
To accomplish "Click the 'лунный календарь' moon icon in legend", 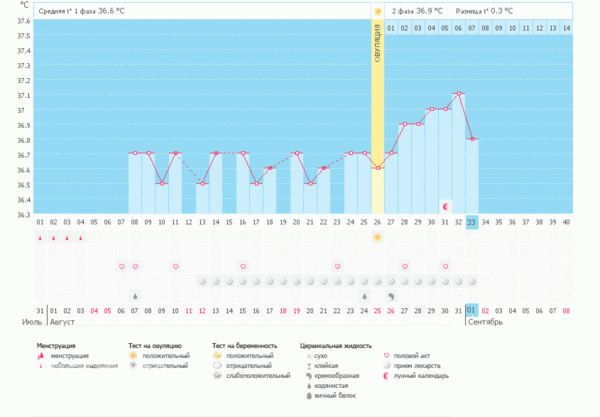I will point(388,376).
